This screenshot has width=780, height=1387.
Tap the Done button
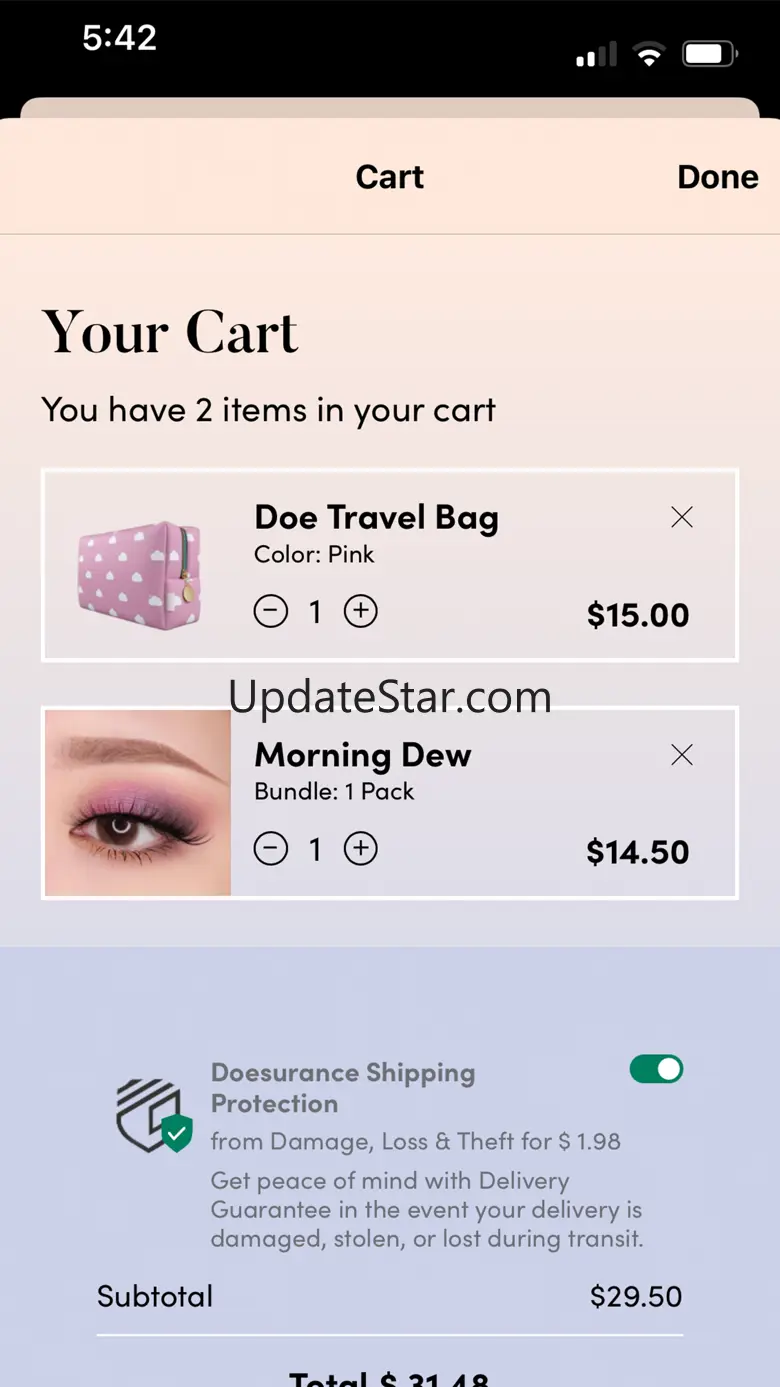pyautogui.click(x=717, y=177)
